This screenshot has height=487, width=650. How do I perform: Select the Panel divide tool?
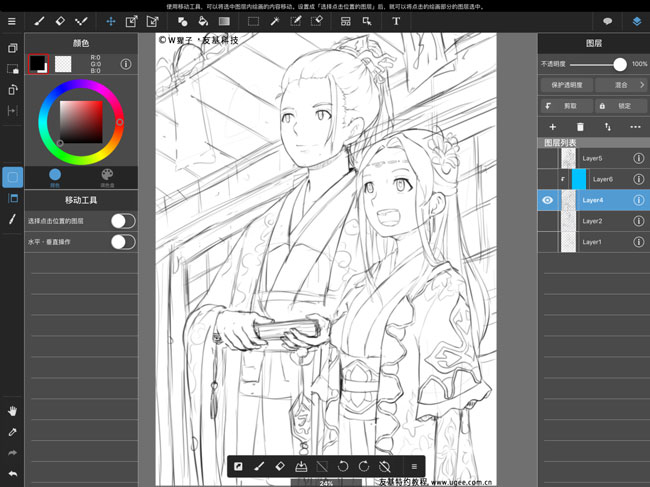click(x=346, y=21)
